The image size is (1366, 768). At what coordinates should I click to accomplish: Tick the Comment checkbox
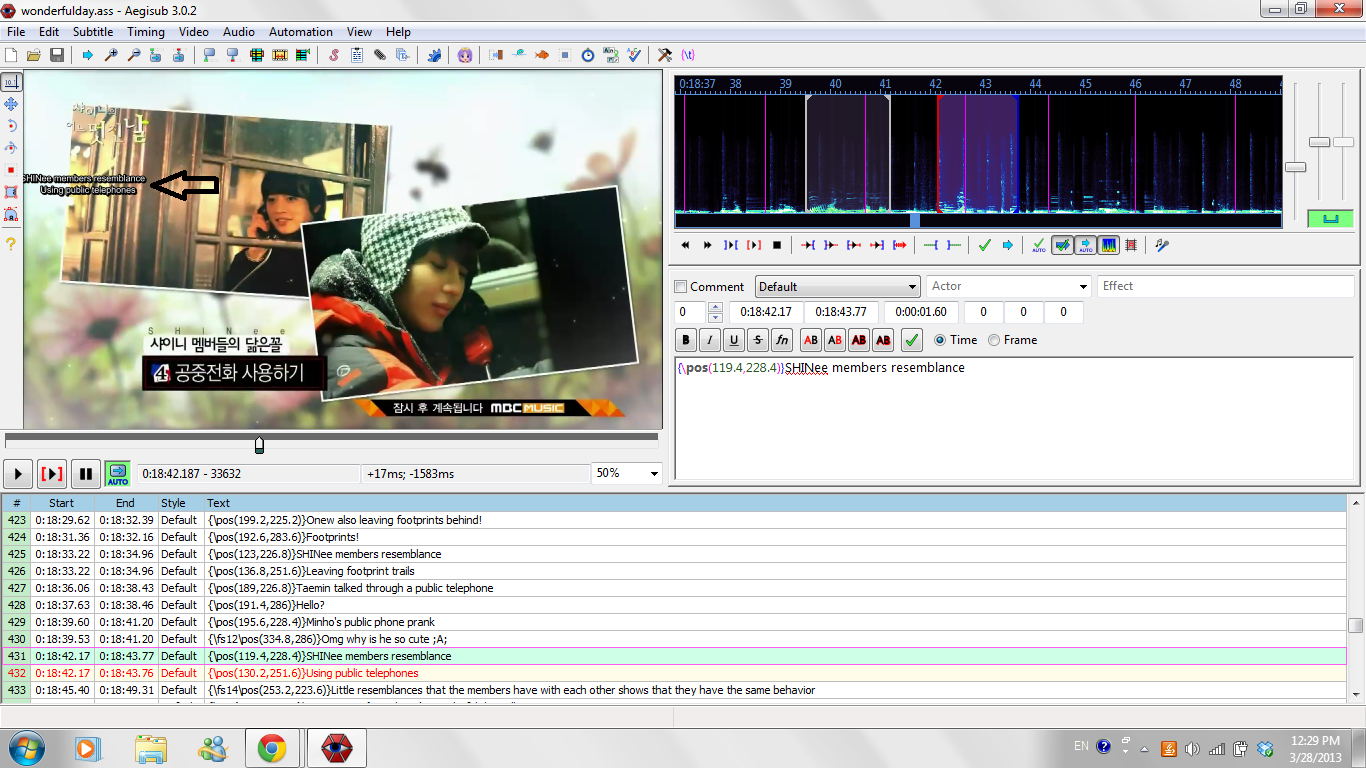681,286
